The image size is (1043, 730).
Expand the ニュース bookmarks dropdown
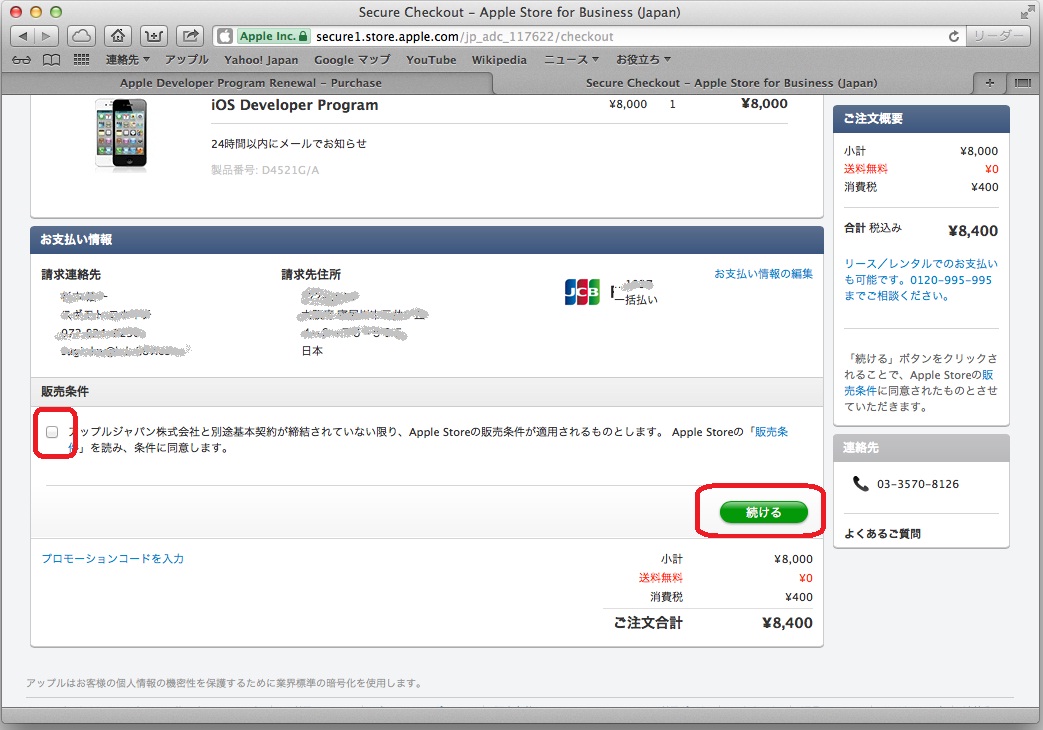pos(571,60)
